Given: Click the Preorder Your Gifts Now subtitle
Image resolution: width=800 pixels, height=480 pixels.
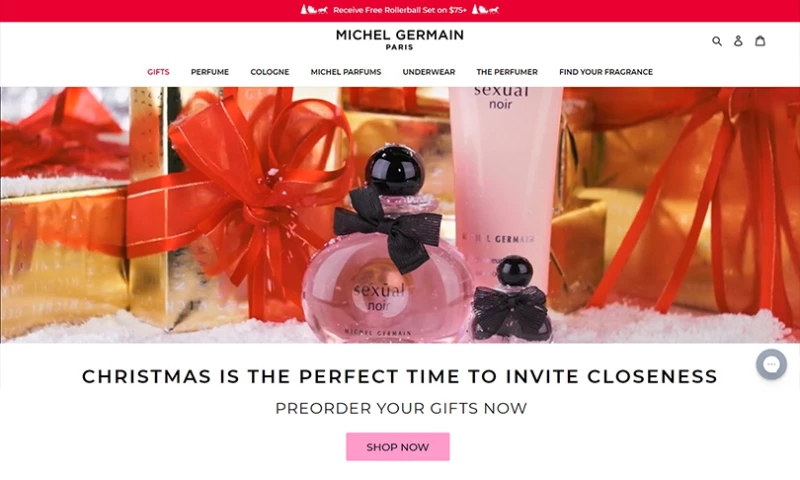Looking at the screenshot, I should coord(401,408).
